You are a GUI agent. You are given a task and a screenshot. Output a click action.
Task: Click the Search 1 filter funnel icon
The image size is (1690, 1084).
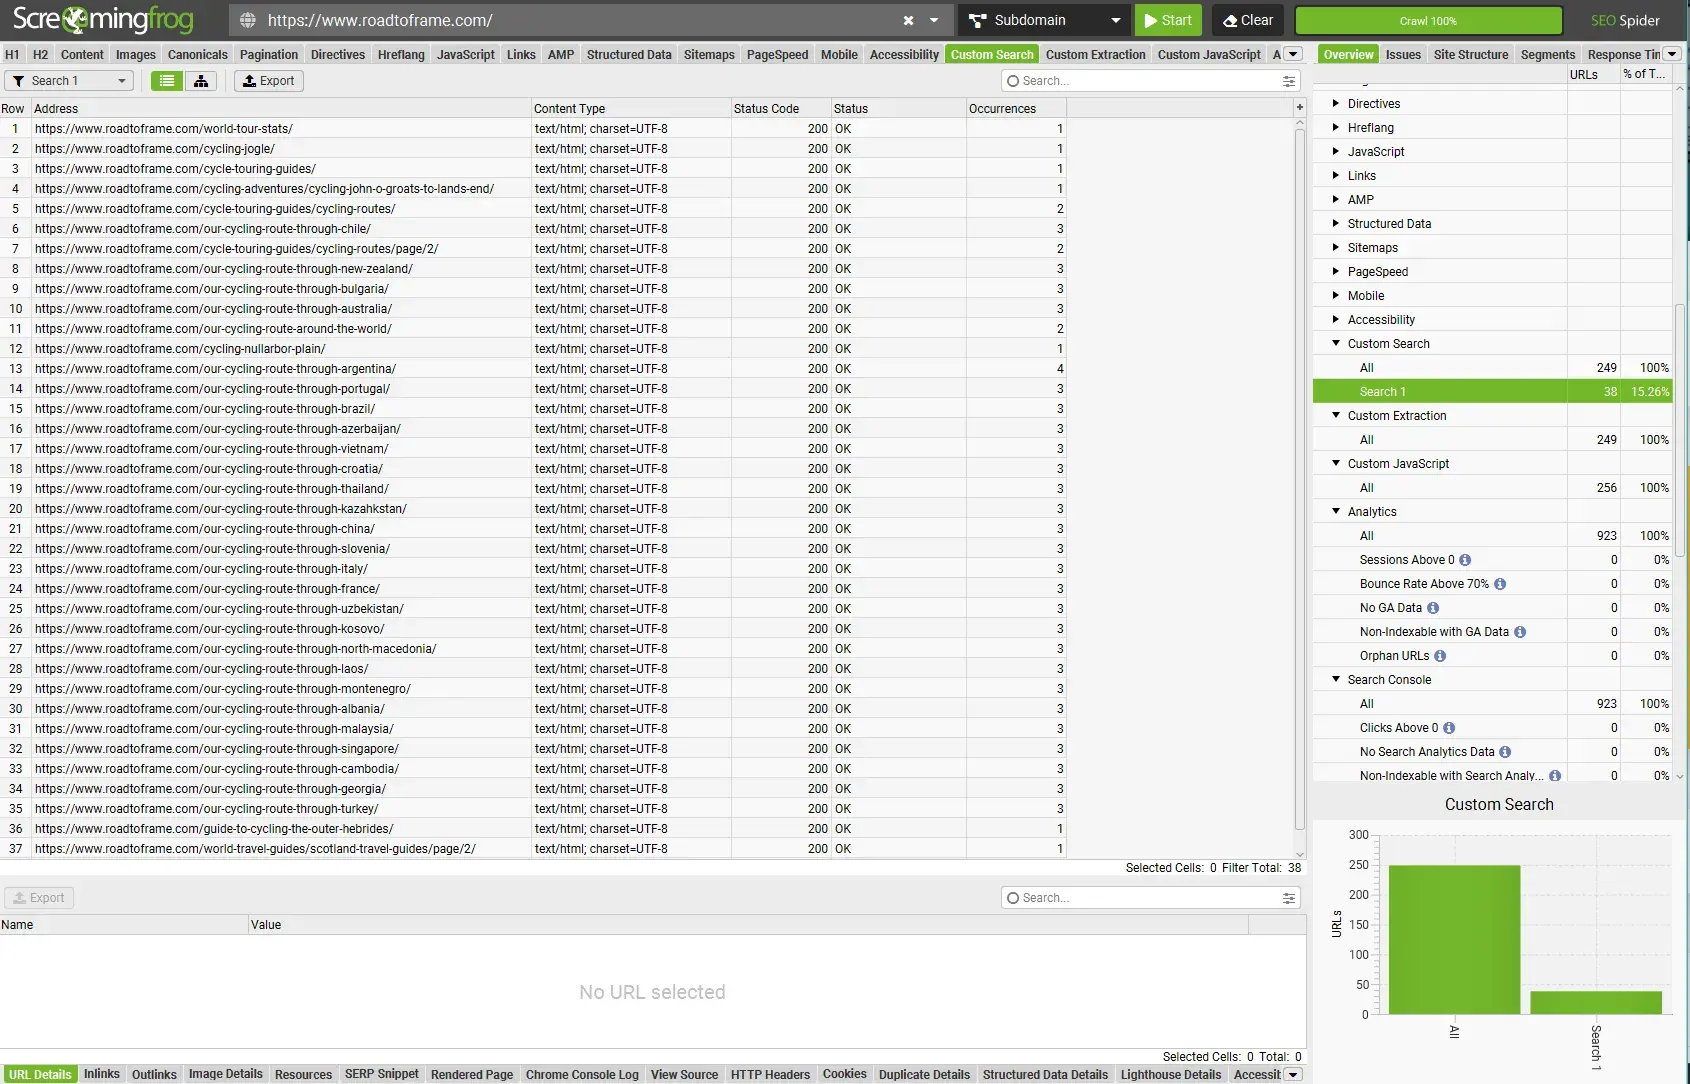18,81
